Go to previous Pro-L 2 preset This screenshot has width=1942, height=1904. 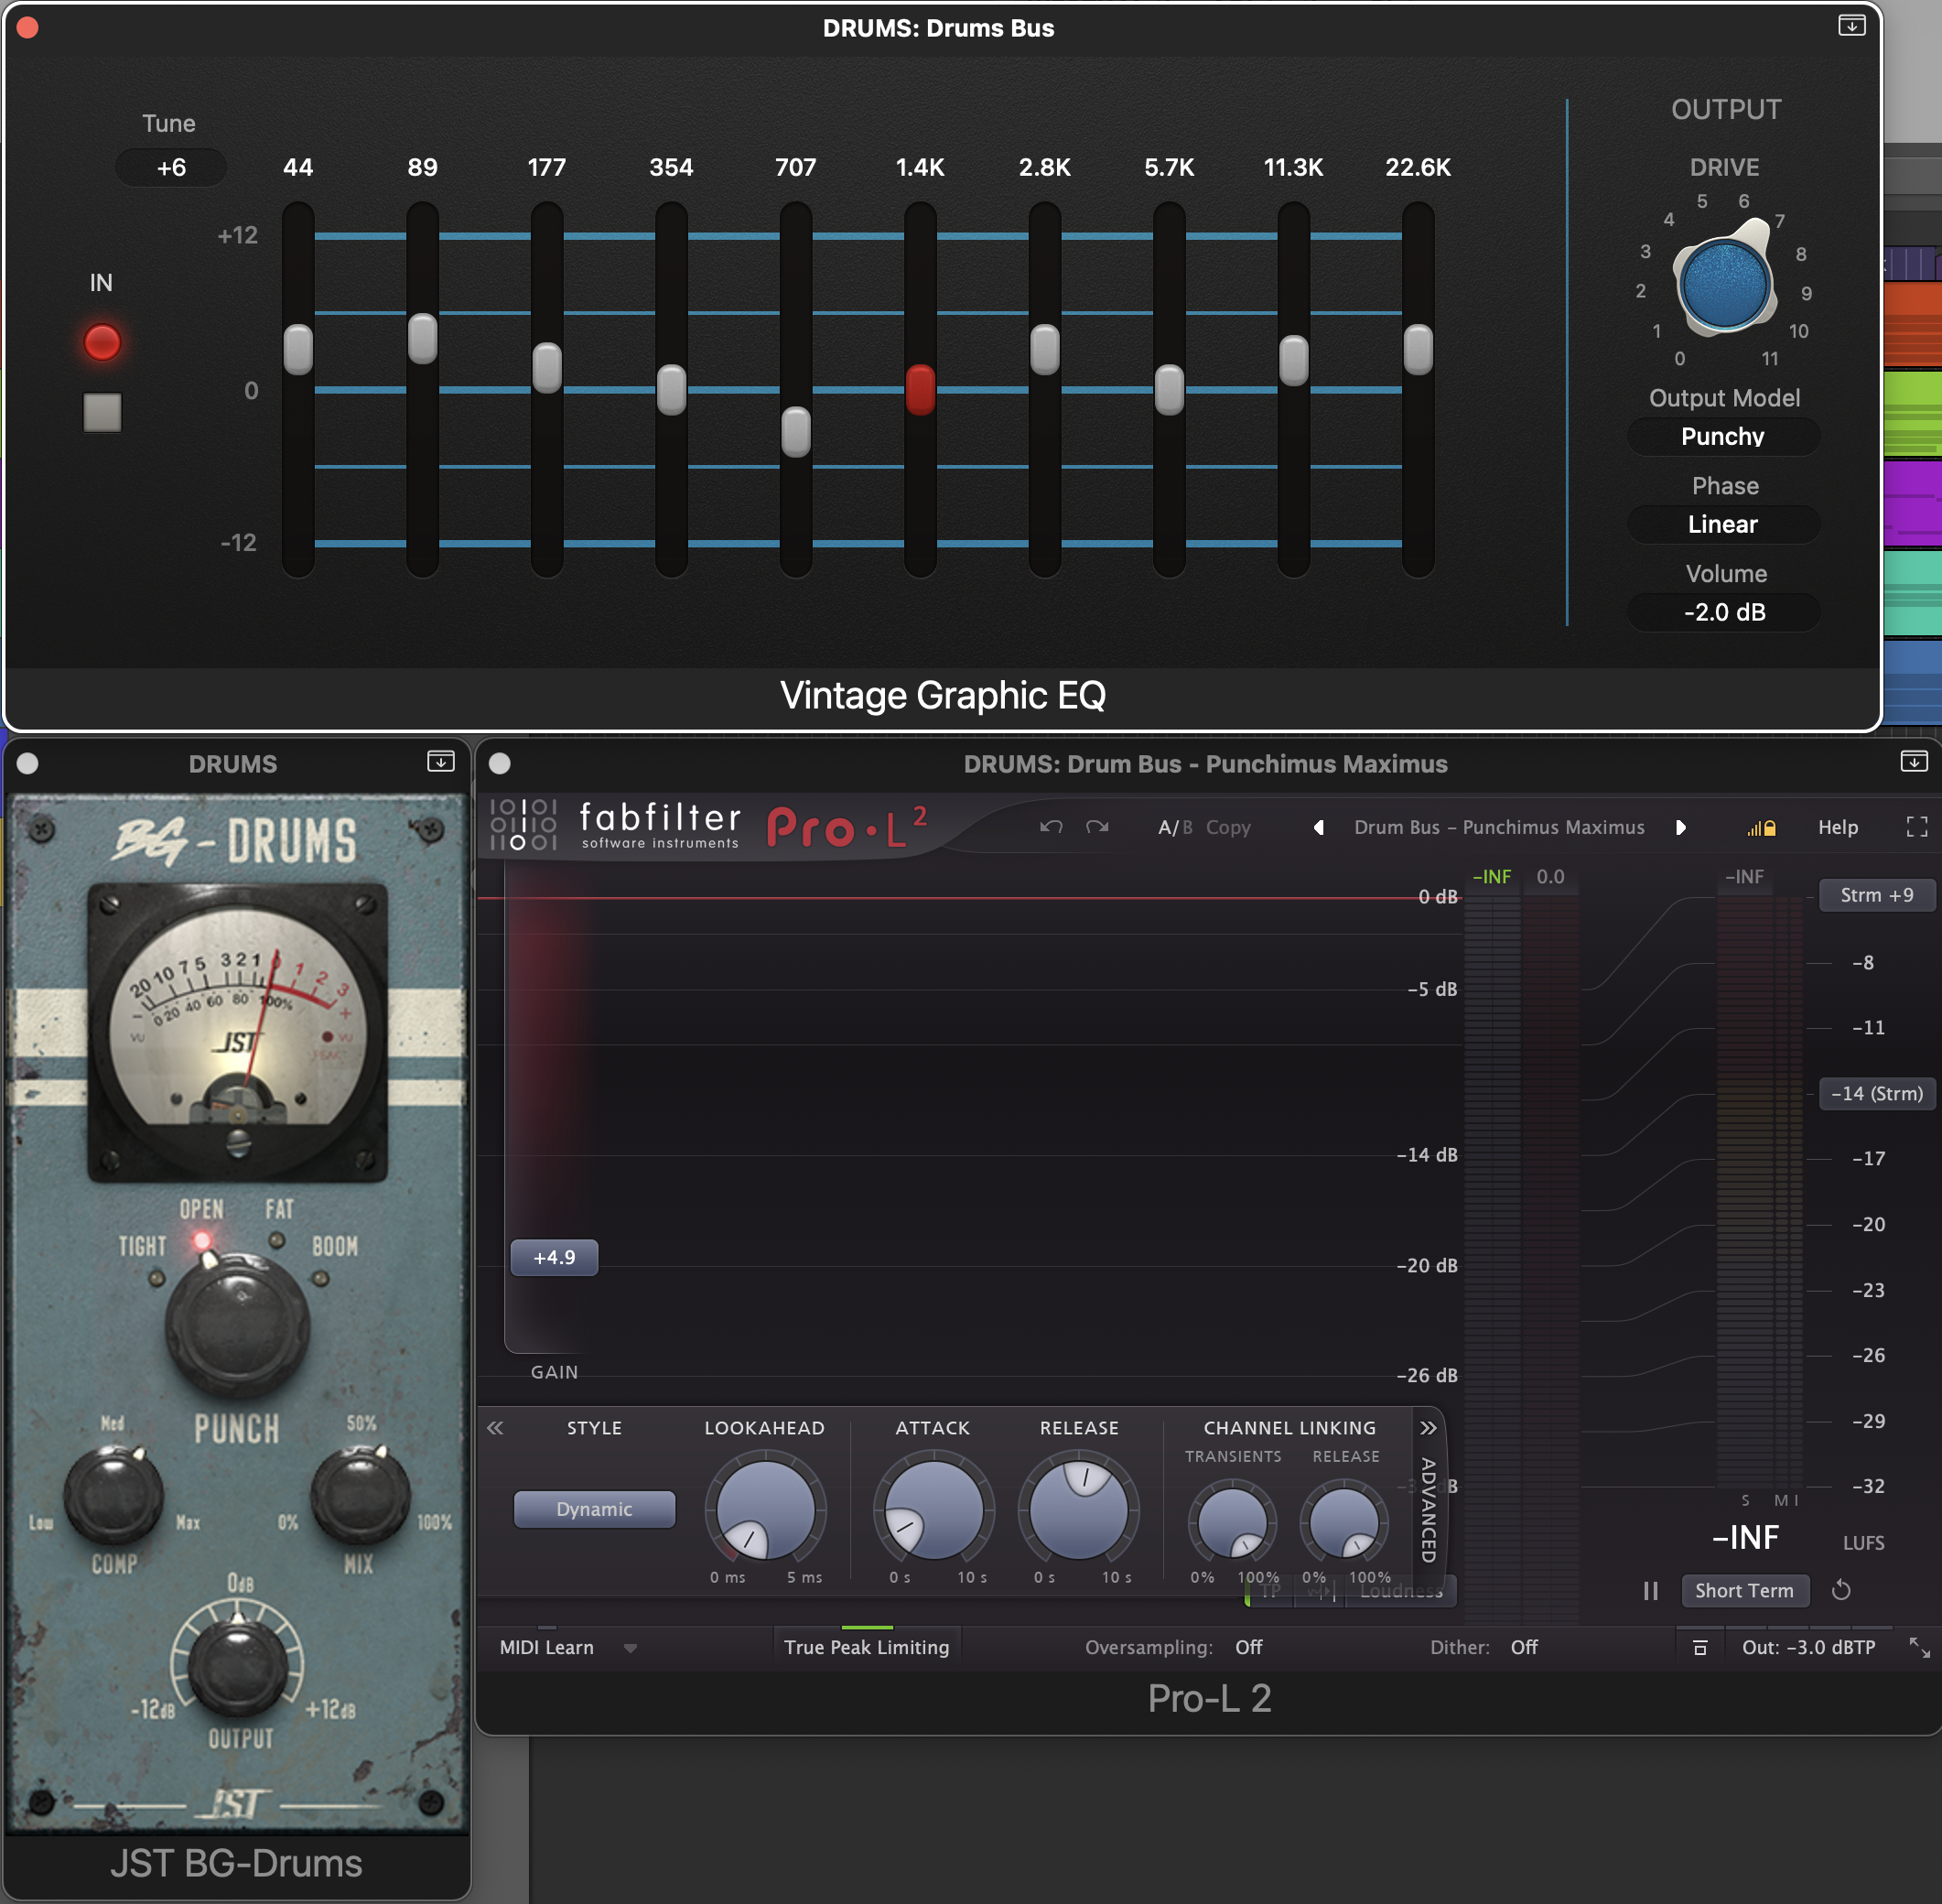[1319, 827]
